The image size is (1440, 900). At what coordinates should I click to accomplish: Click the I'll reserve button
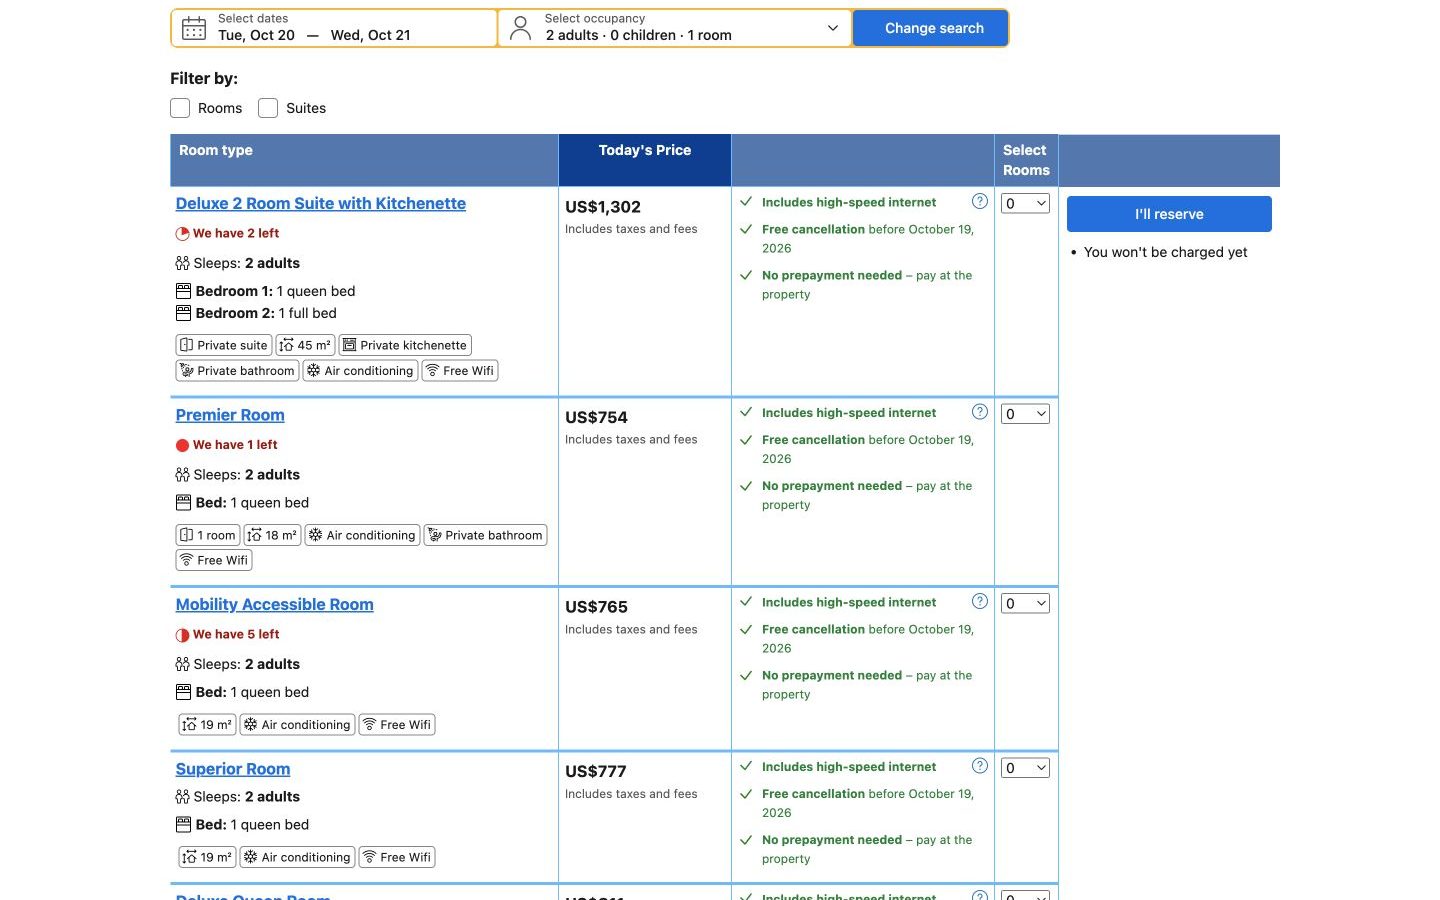[x=1169, y=214]
